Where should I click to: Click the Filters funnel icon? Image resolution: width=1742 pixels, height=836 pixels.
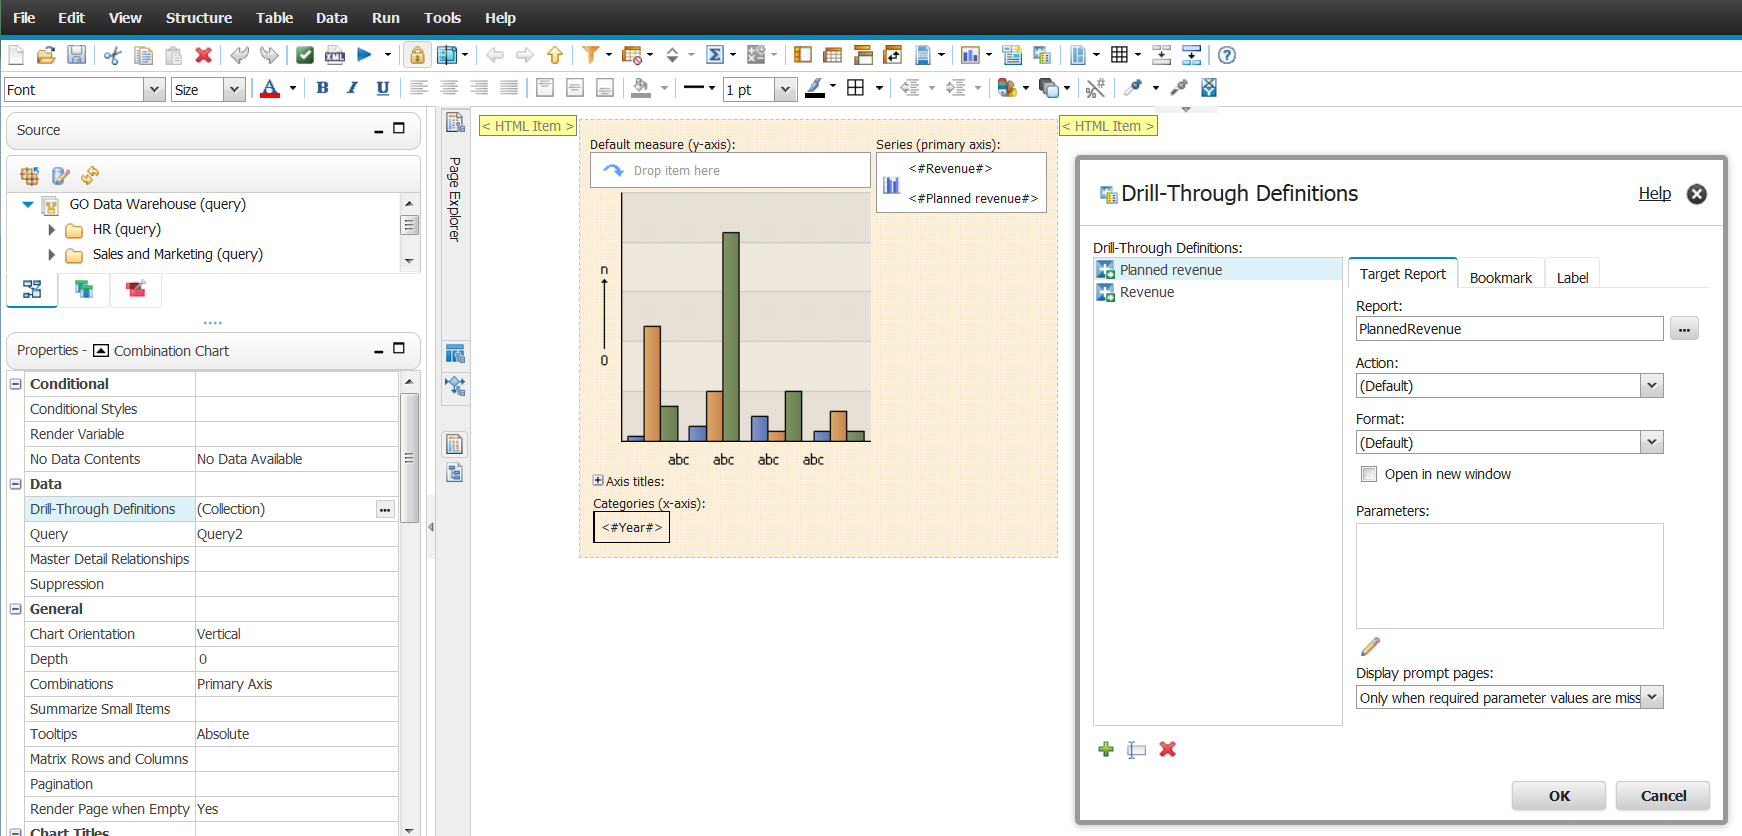[x=591, y=55]
